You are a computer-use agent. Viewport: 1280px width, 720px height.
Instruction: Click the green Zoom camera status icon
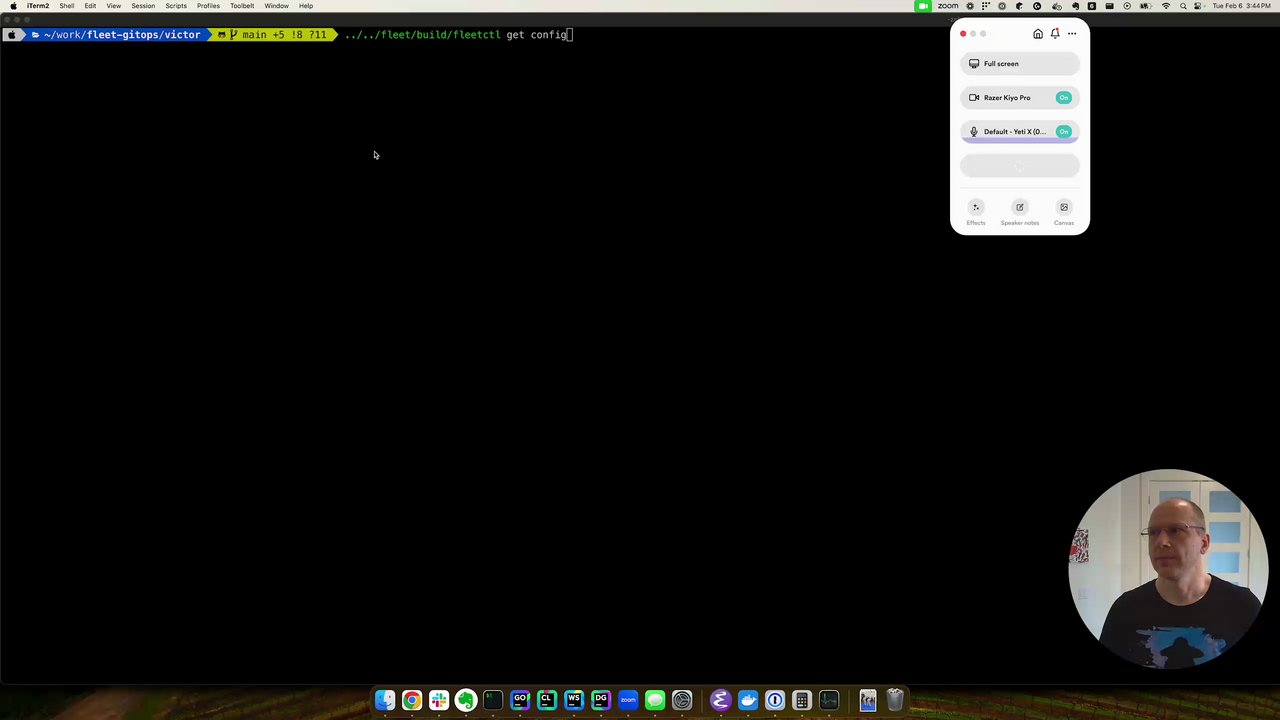(x=923, y=6)
